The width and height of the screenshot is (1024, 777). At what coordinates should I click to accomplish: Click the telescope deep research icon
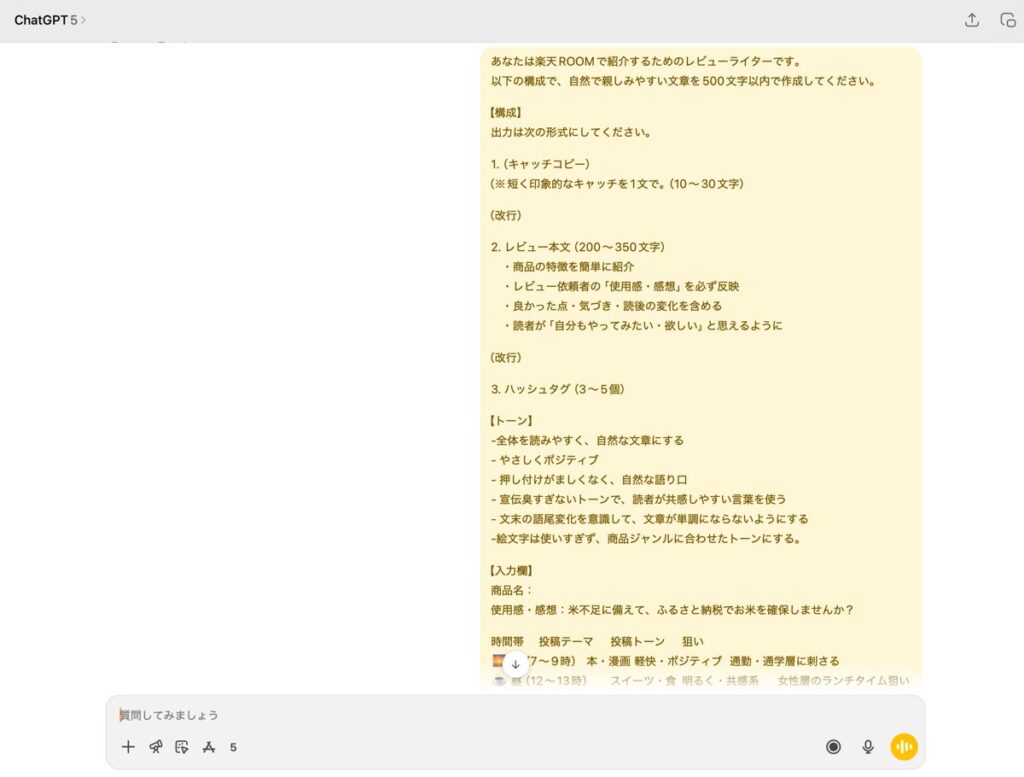click(x=155, y=747)
